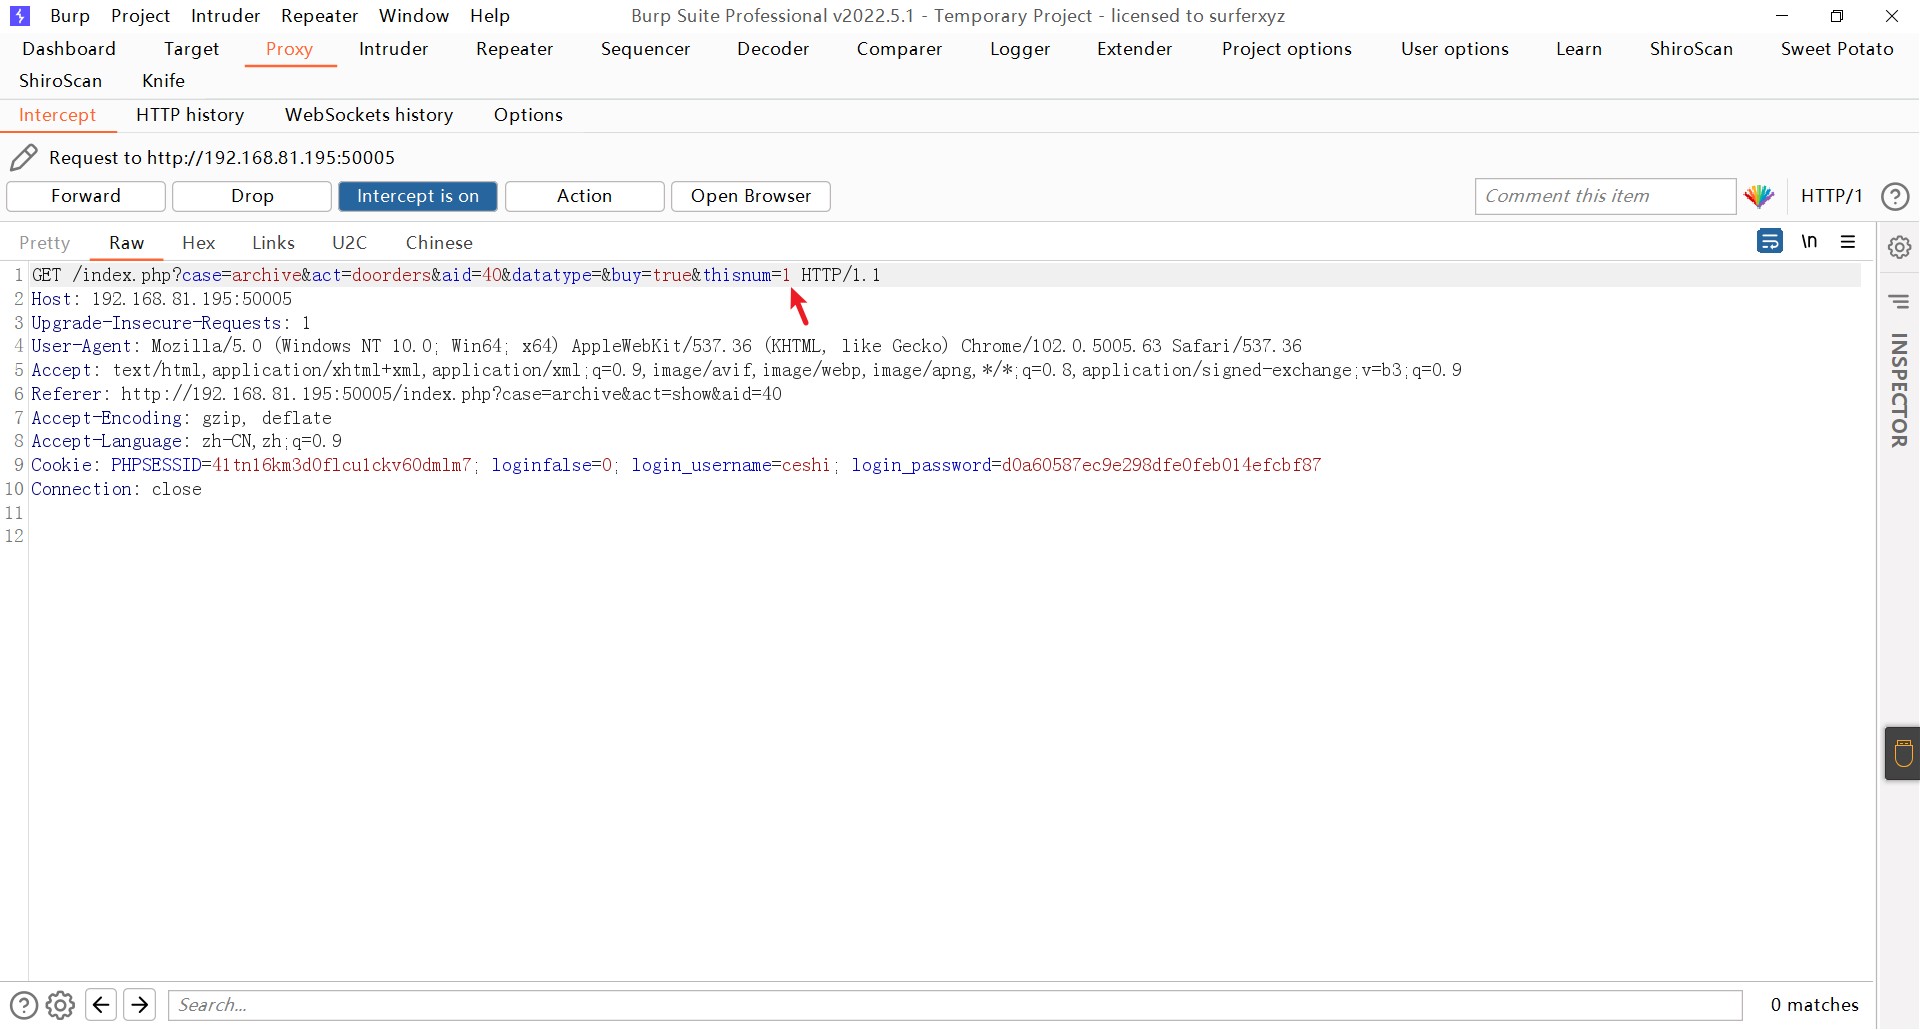Click Open Browser button

pos(751,196)
